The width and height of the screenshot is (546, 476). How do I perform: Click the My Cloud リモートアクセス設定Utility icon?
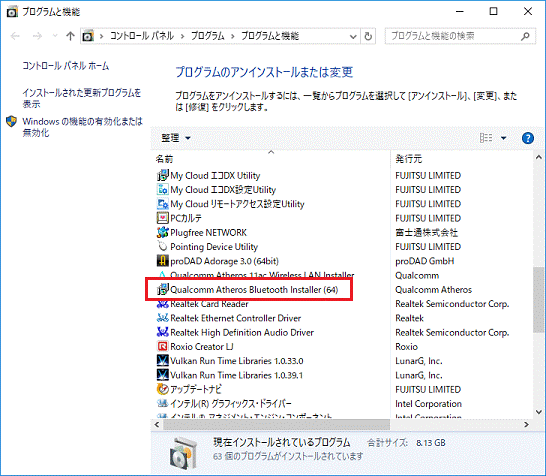pyautogui.click(x=163, y=204)
